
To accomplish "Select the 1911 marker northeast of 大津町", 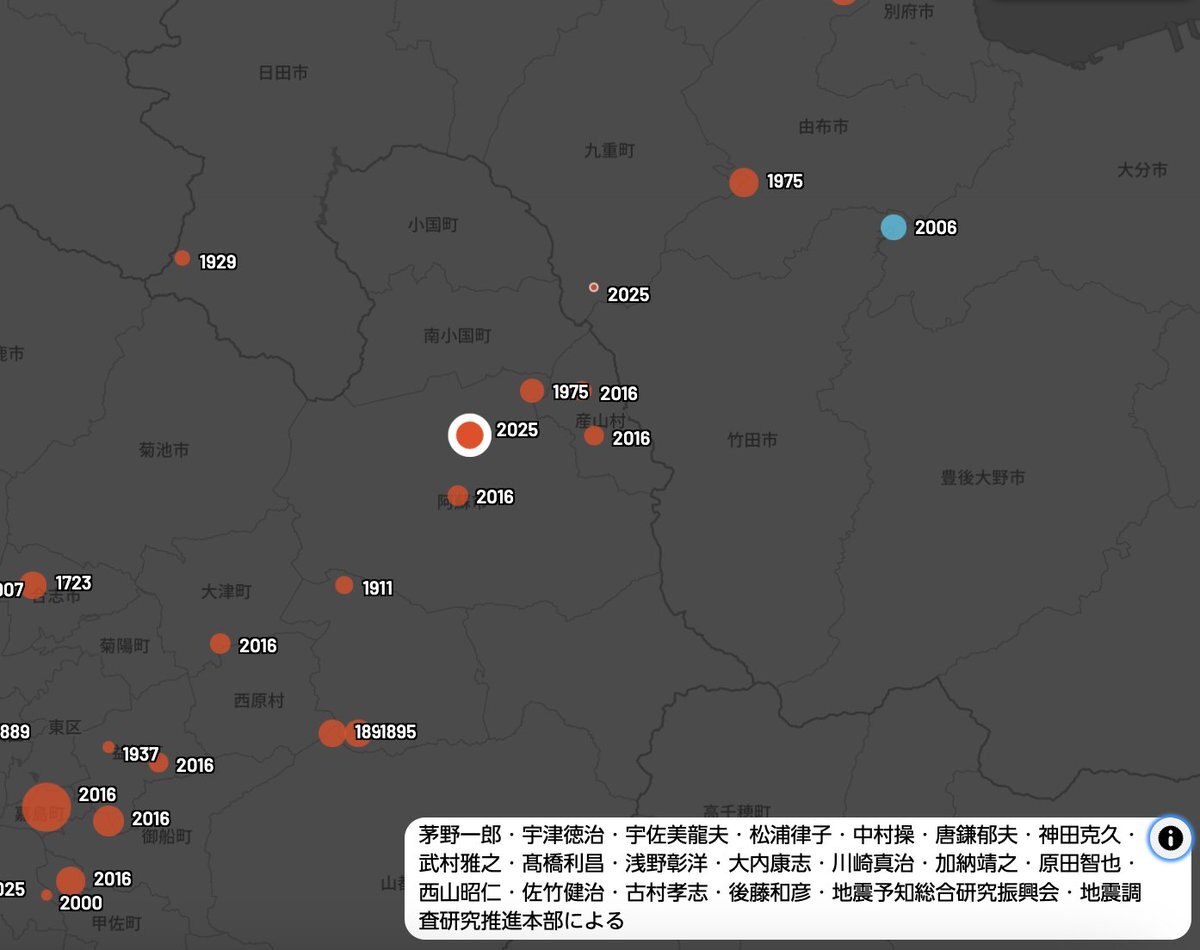I will pos(344,585).
